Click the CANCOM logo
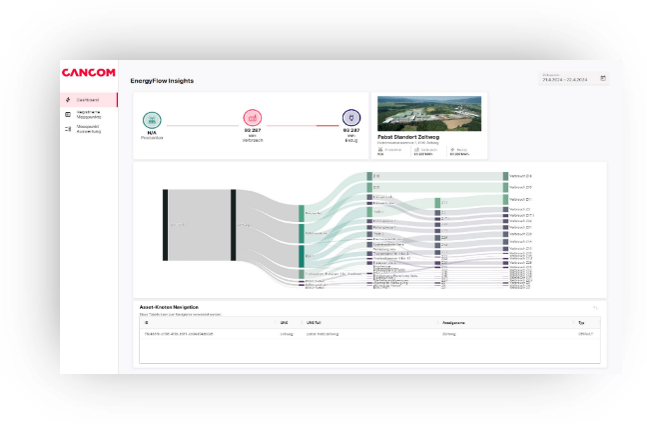This screenshot has height=424, width=647. click(x=88, y=73)
